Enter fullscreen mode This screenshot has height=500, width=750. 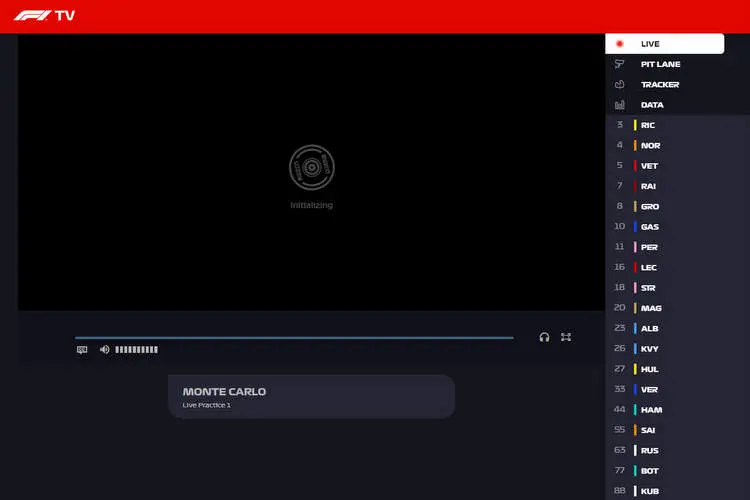click(566, 337)
